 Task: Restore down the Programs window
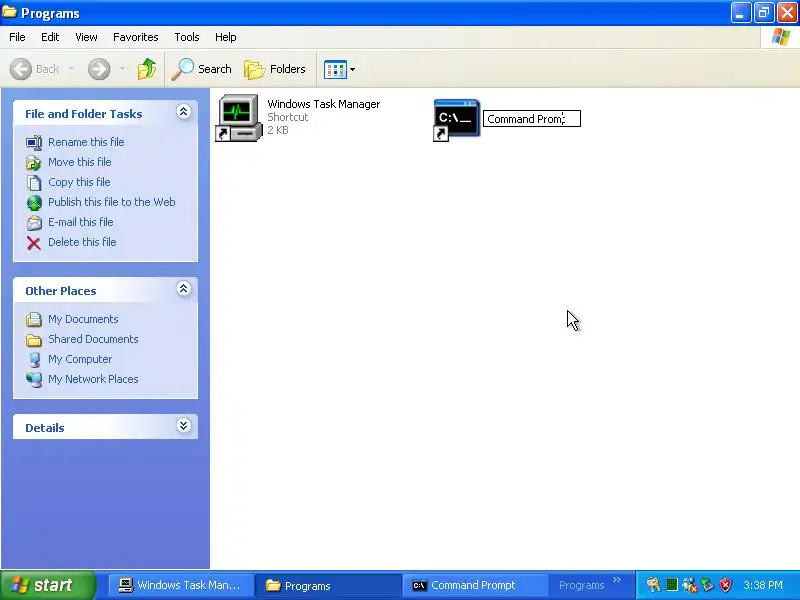click(764, 13)
